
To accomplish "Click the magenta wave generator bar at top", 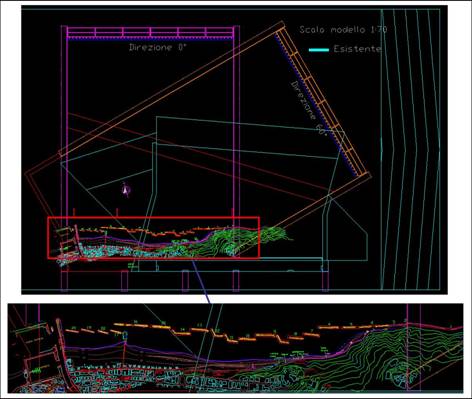I will (x=150, y=33).
